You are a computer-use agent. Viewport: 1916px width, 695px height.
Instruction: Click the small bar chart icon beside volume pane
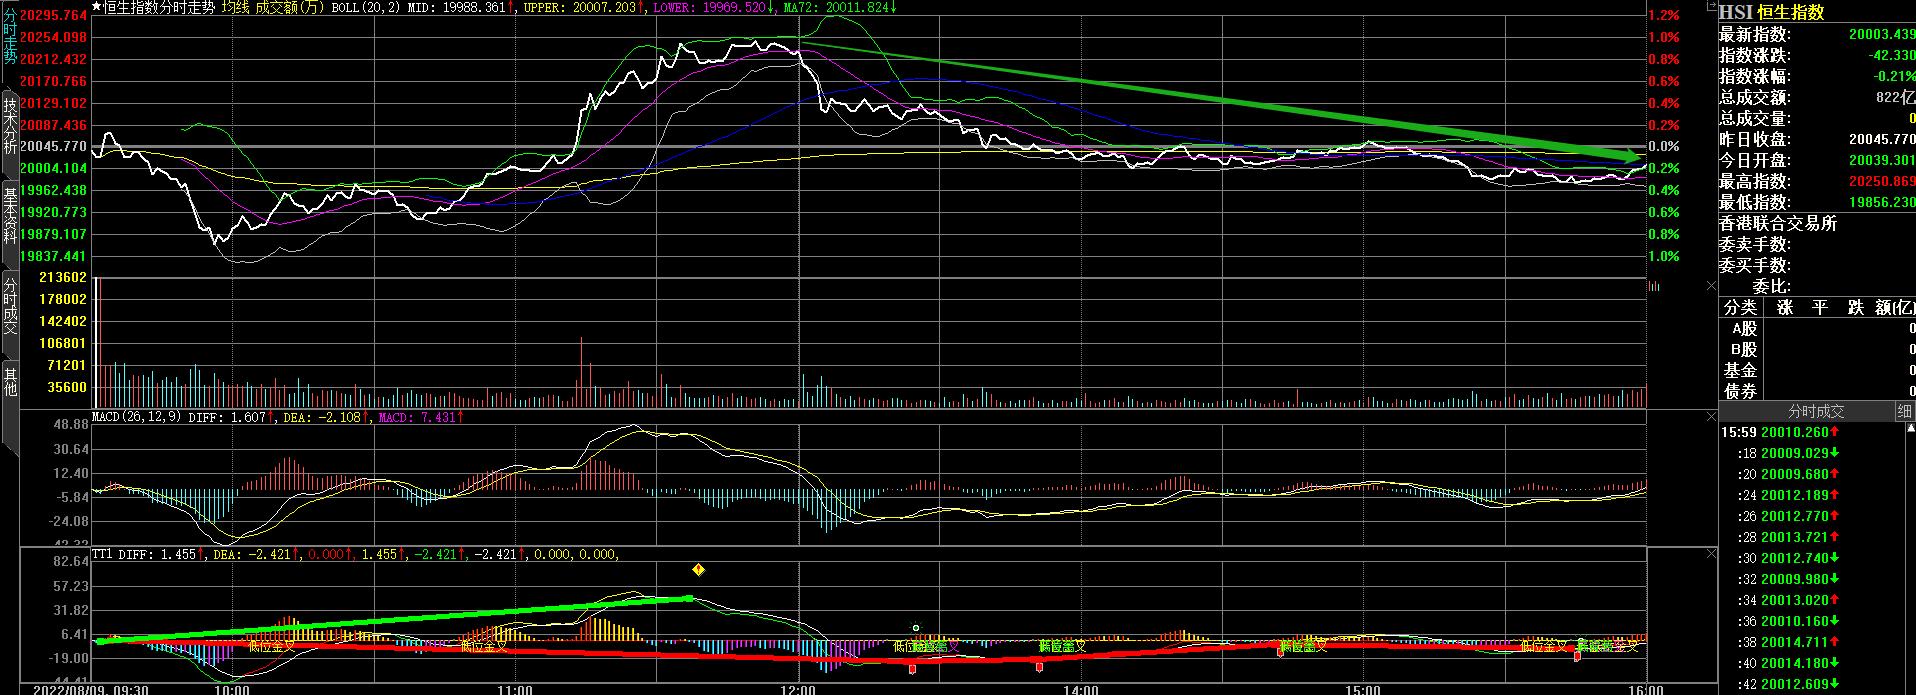[1655, 286]
